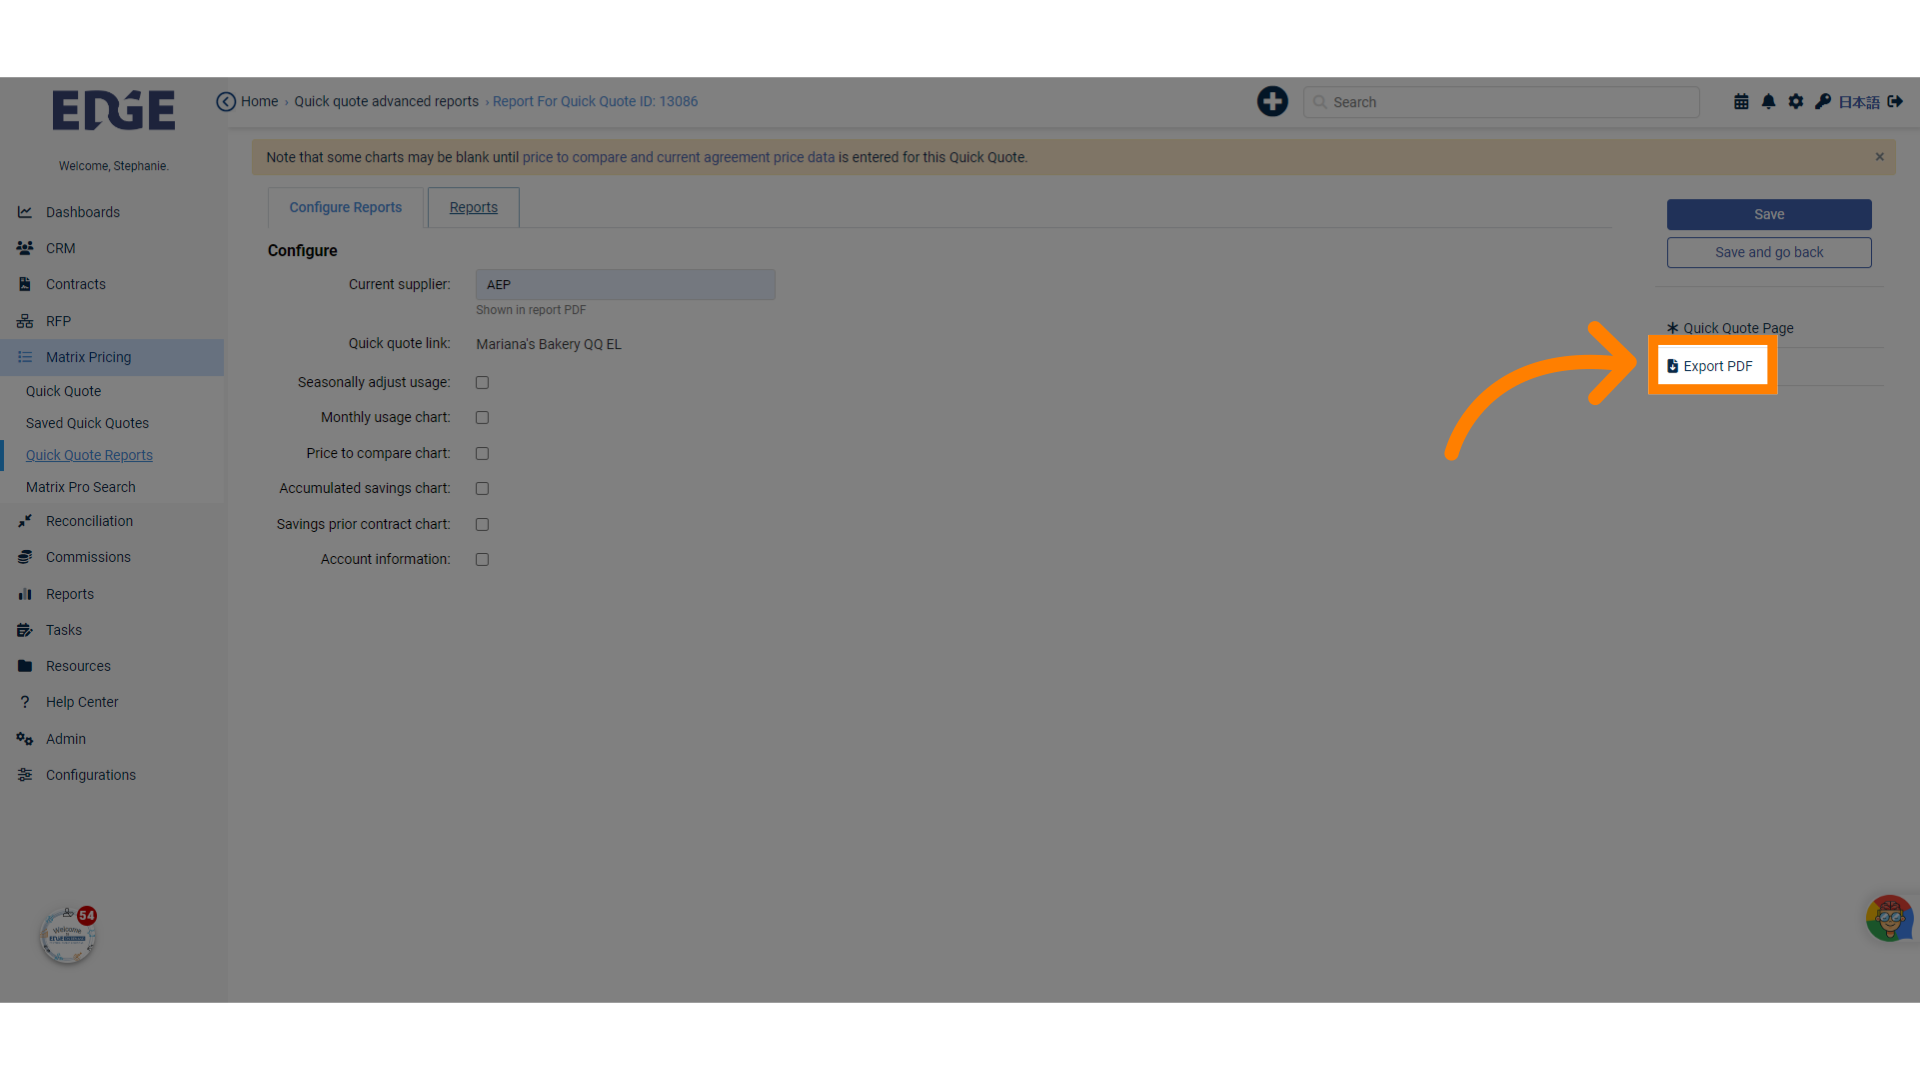
Task: Click the Reconciliation arrows icon
Action: (25, 521)
